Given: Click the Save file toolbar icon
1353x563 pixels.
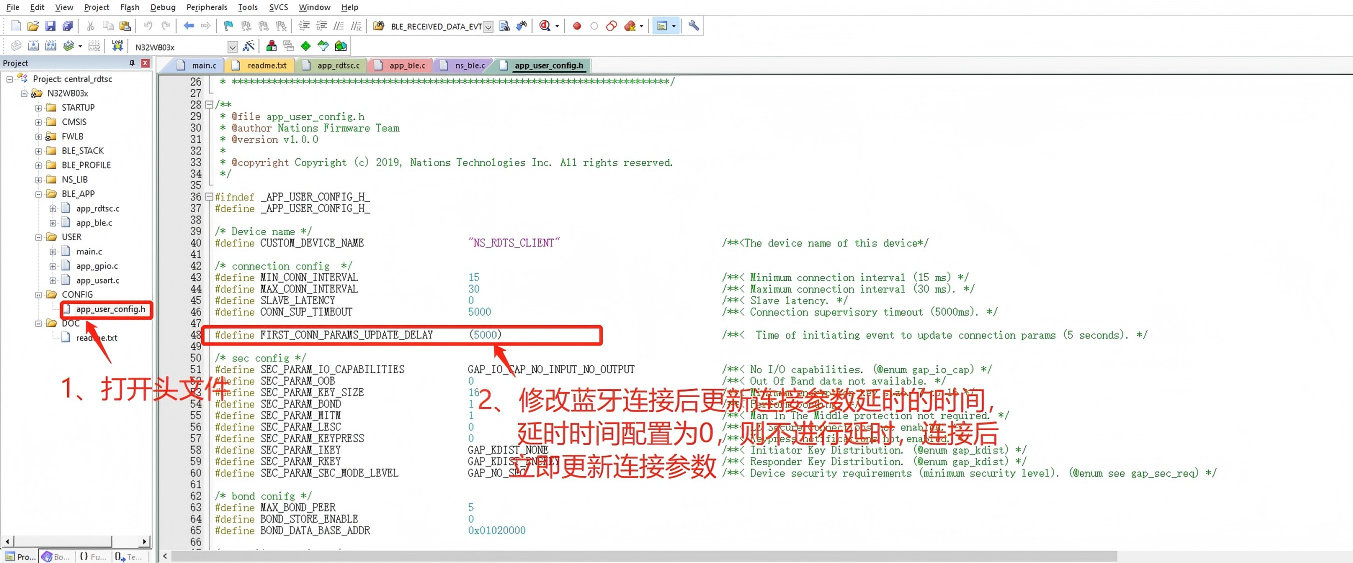Looking at the screenshot, I should coord(50,26).
